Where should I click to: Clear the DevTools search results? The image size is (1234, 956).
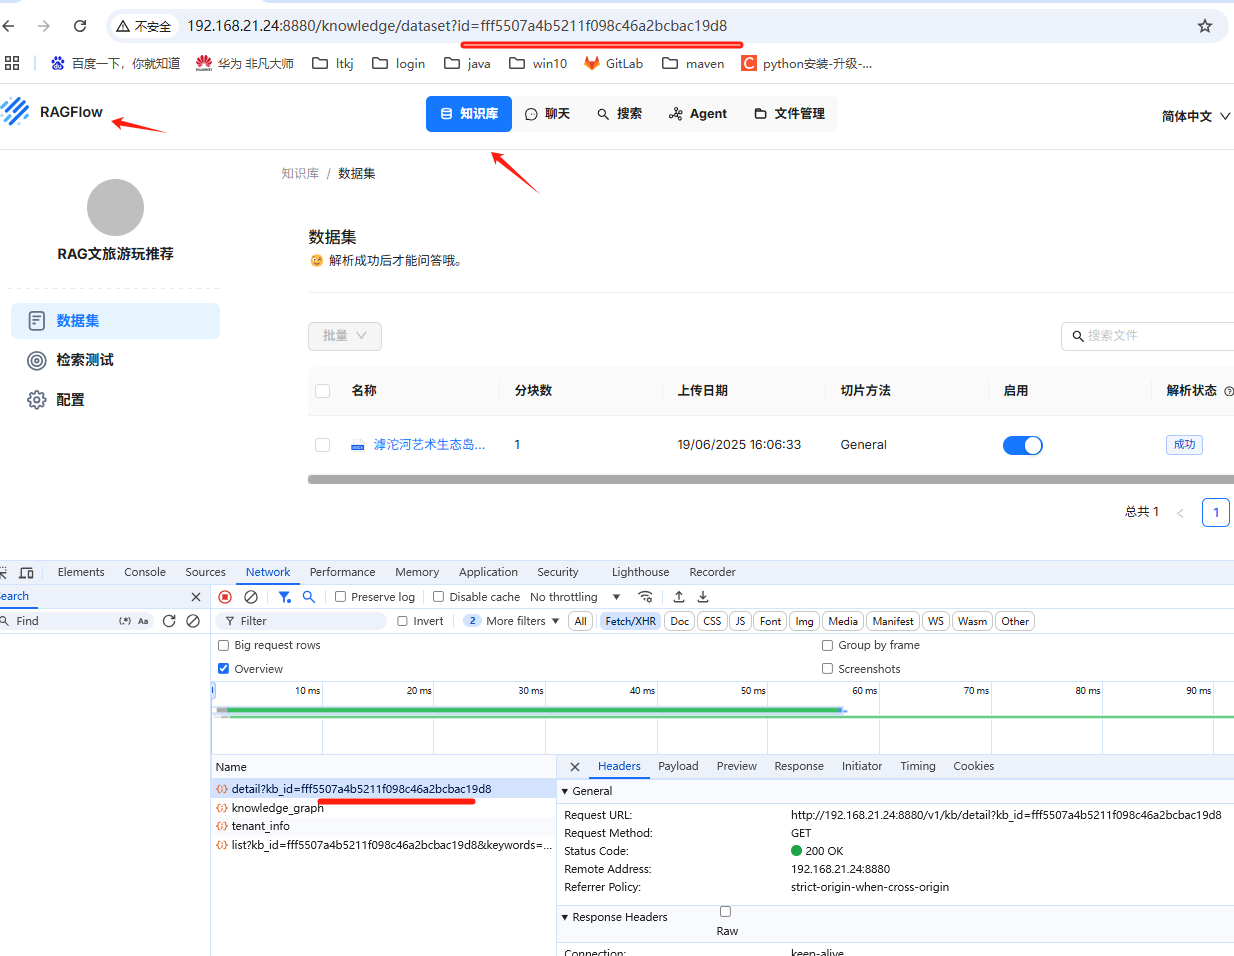(x=193, y=621)
